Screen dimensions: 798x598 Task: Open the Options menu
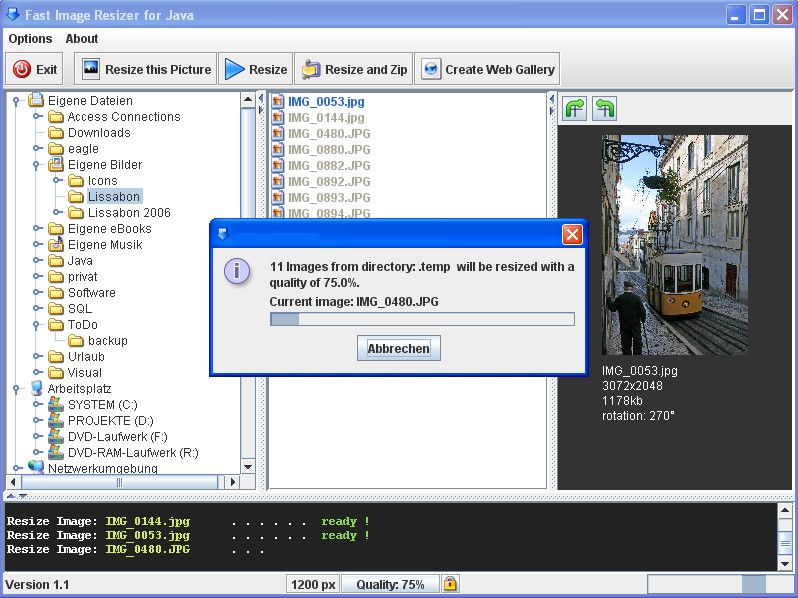(x=30, y=39)
